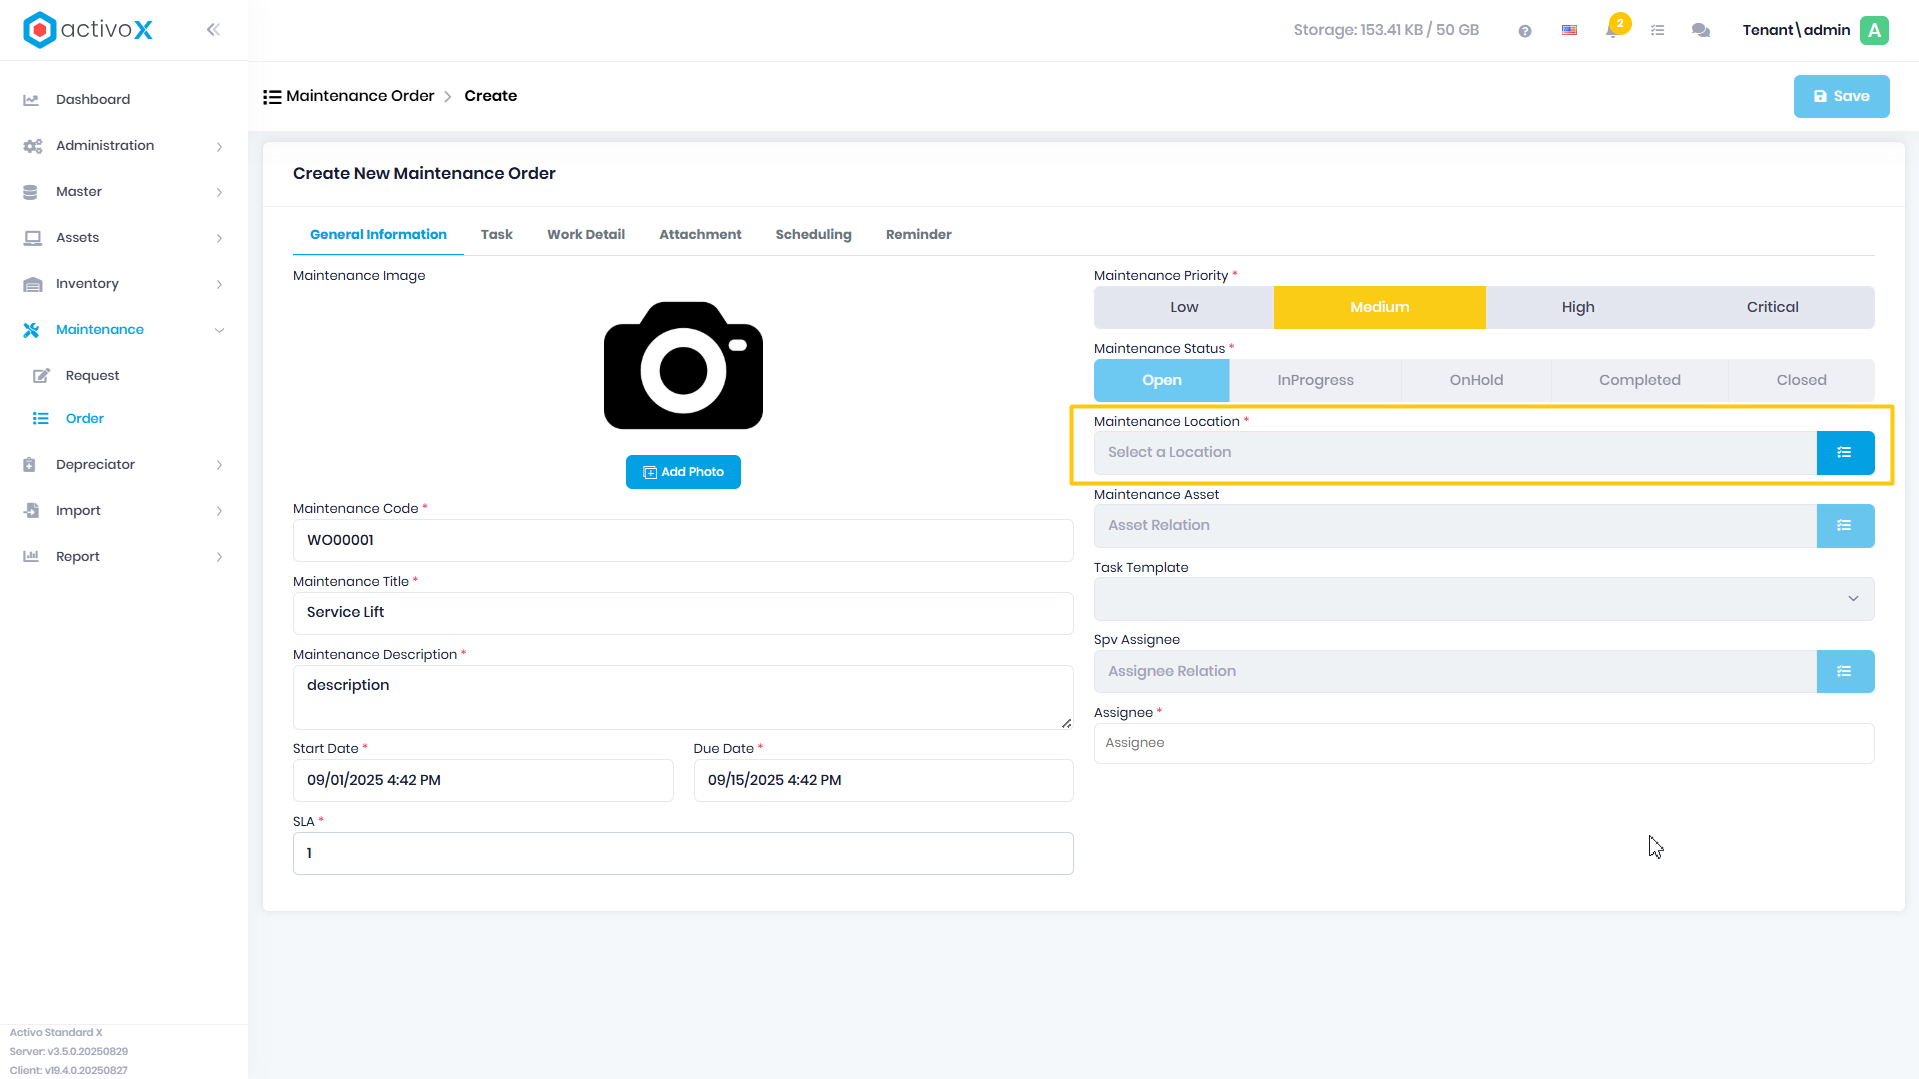Switch to the Scheduling tab
The height and width of the screenshot is (1079, 1919).
(813, 235)
